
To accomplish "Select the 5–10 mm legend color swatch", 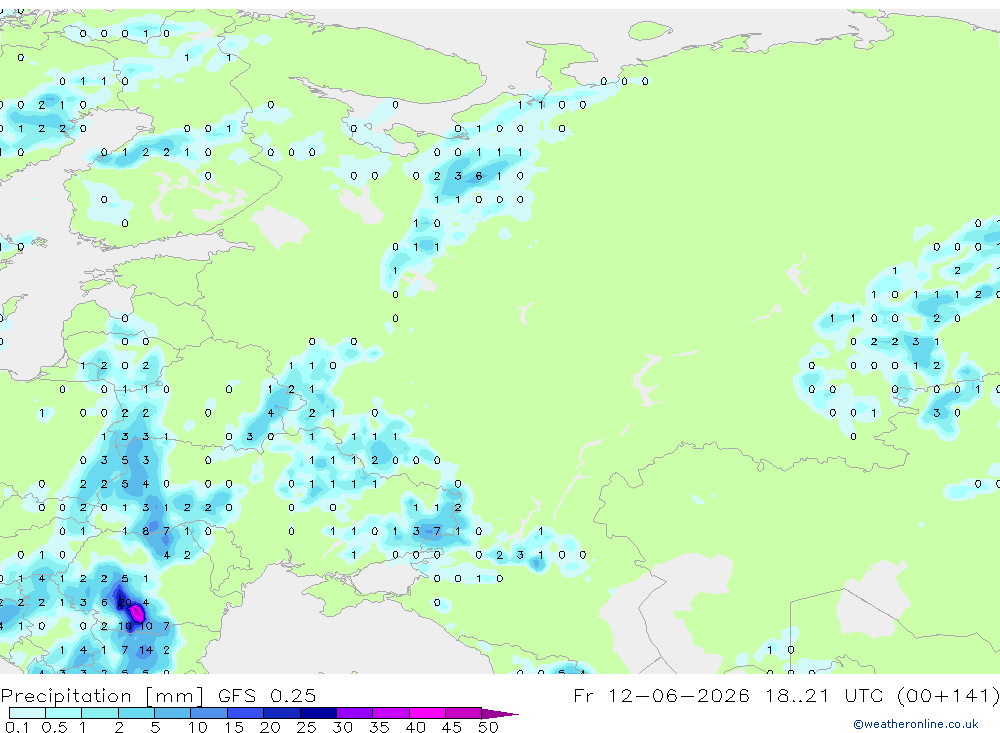I will coord(173,713).
